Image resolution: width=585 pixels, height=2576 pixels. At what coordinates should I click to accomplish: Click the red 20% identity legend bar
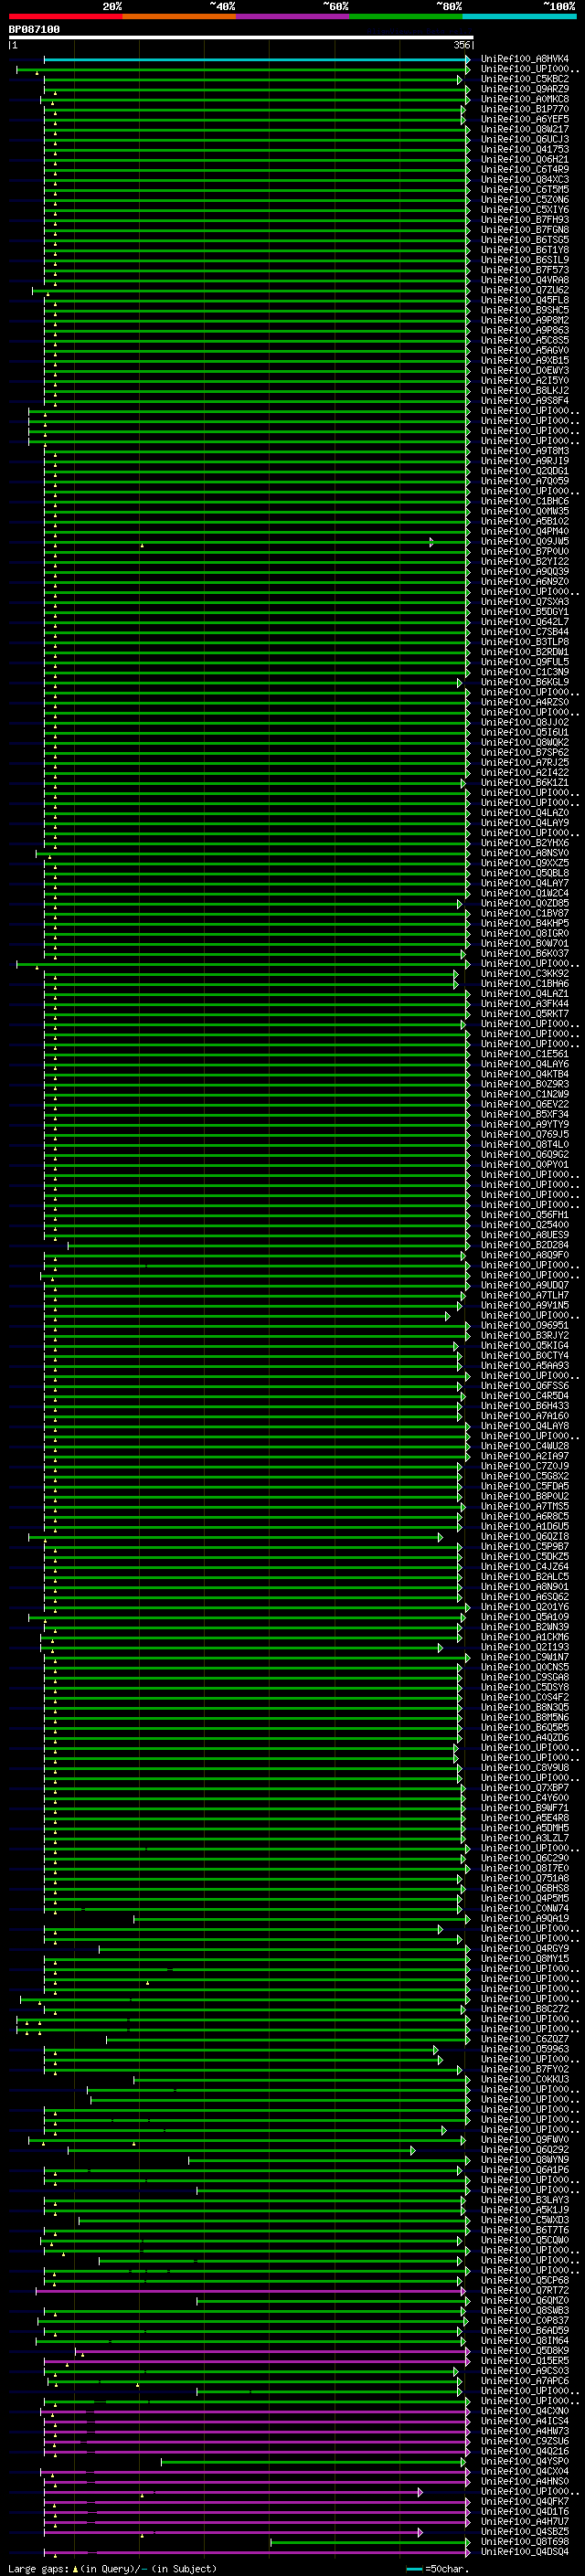(65, 16)
